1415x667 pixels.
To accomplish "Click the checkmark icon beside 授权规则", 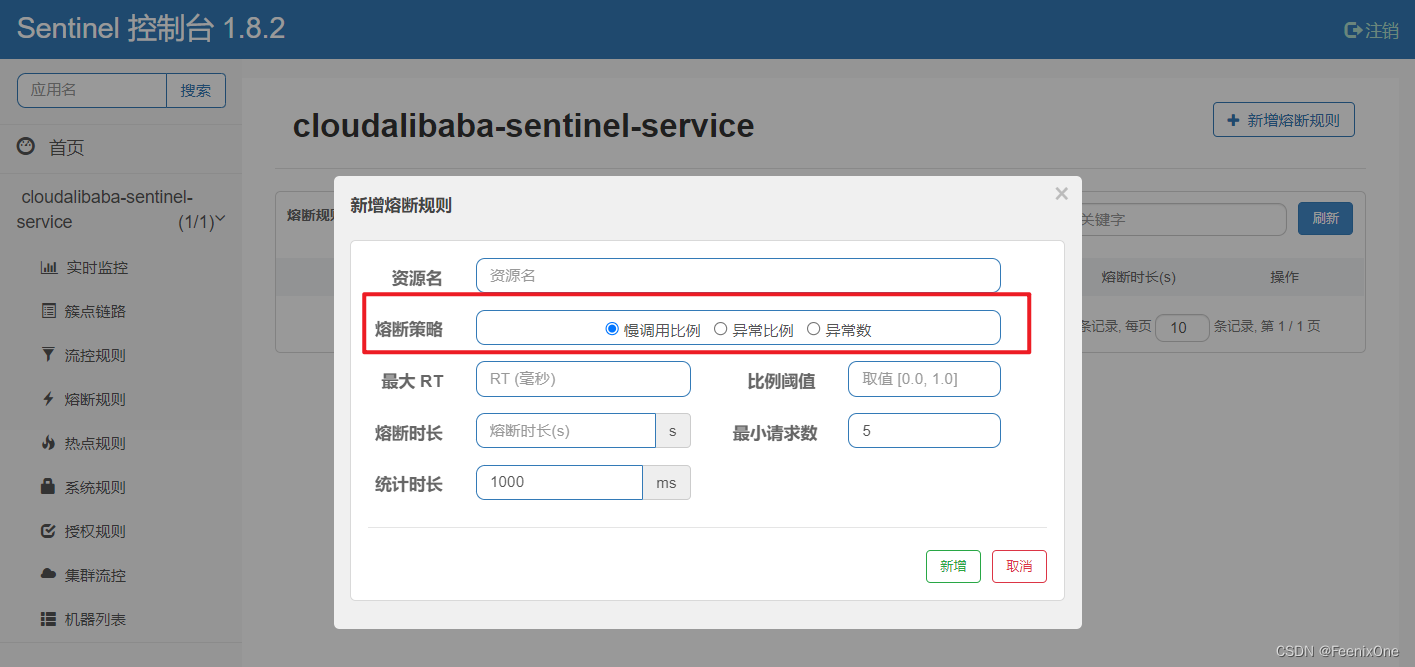I will coord(48,531).
